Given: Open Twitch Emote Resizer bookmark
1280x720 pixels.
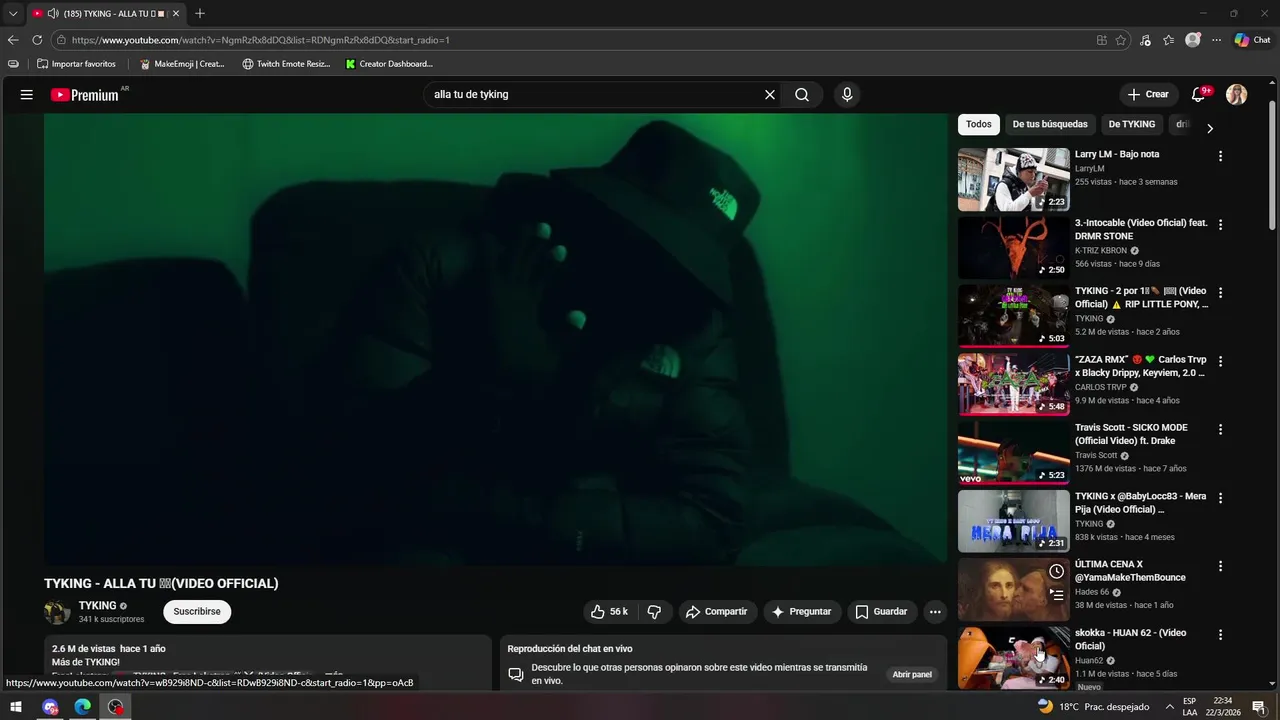Looking at the screenshot, I should [x=286, y=64].
